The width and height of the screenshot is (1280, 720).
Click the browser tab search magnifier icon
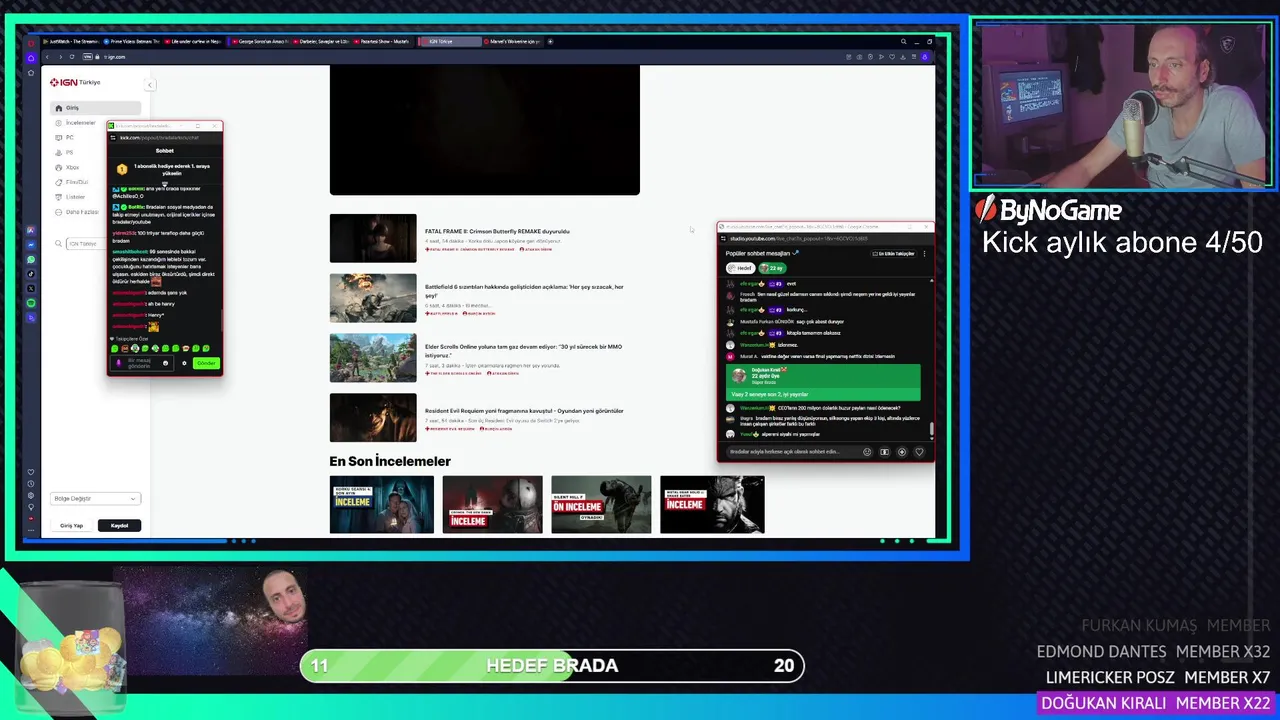[x=903, y=42]
